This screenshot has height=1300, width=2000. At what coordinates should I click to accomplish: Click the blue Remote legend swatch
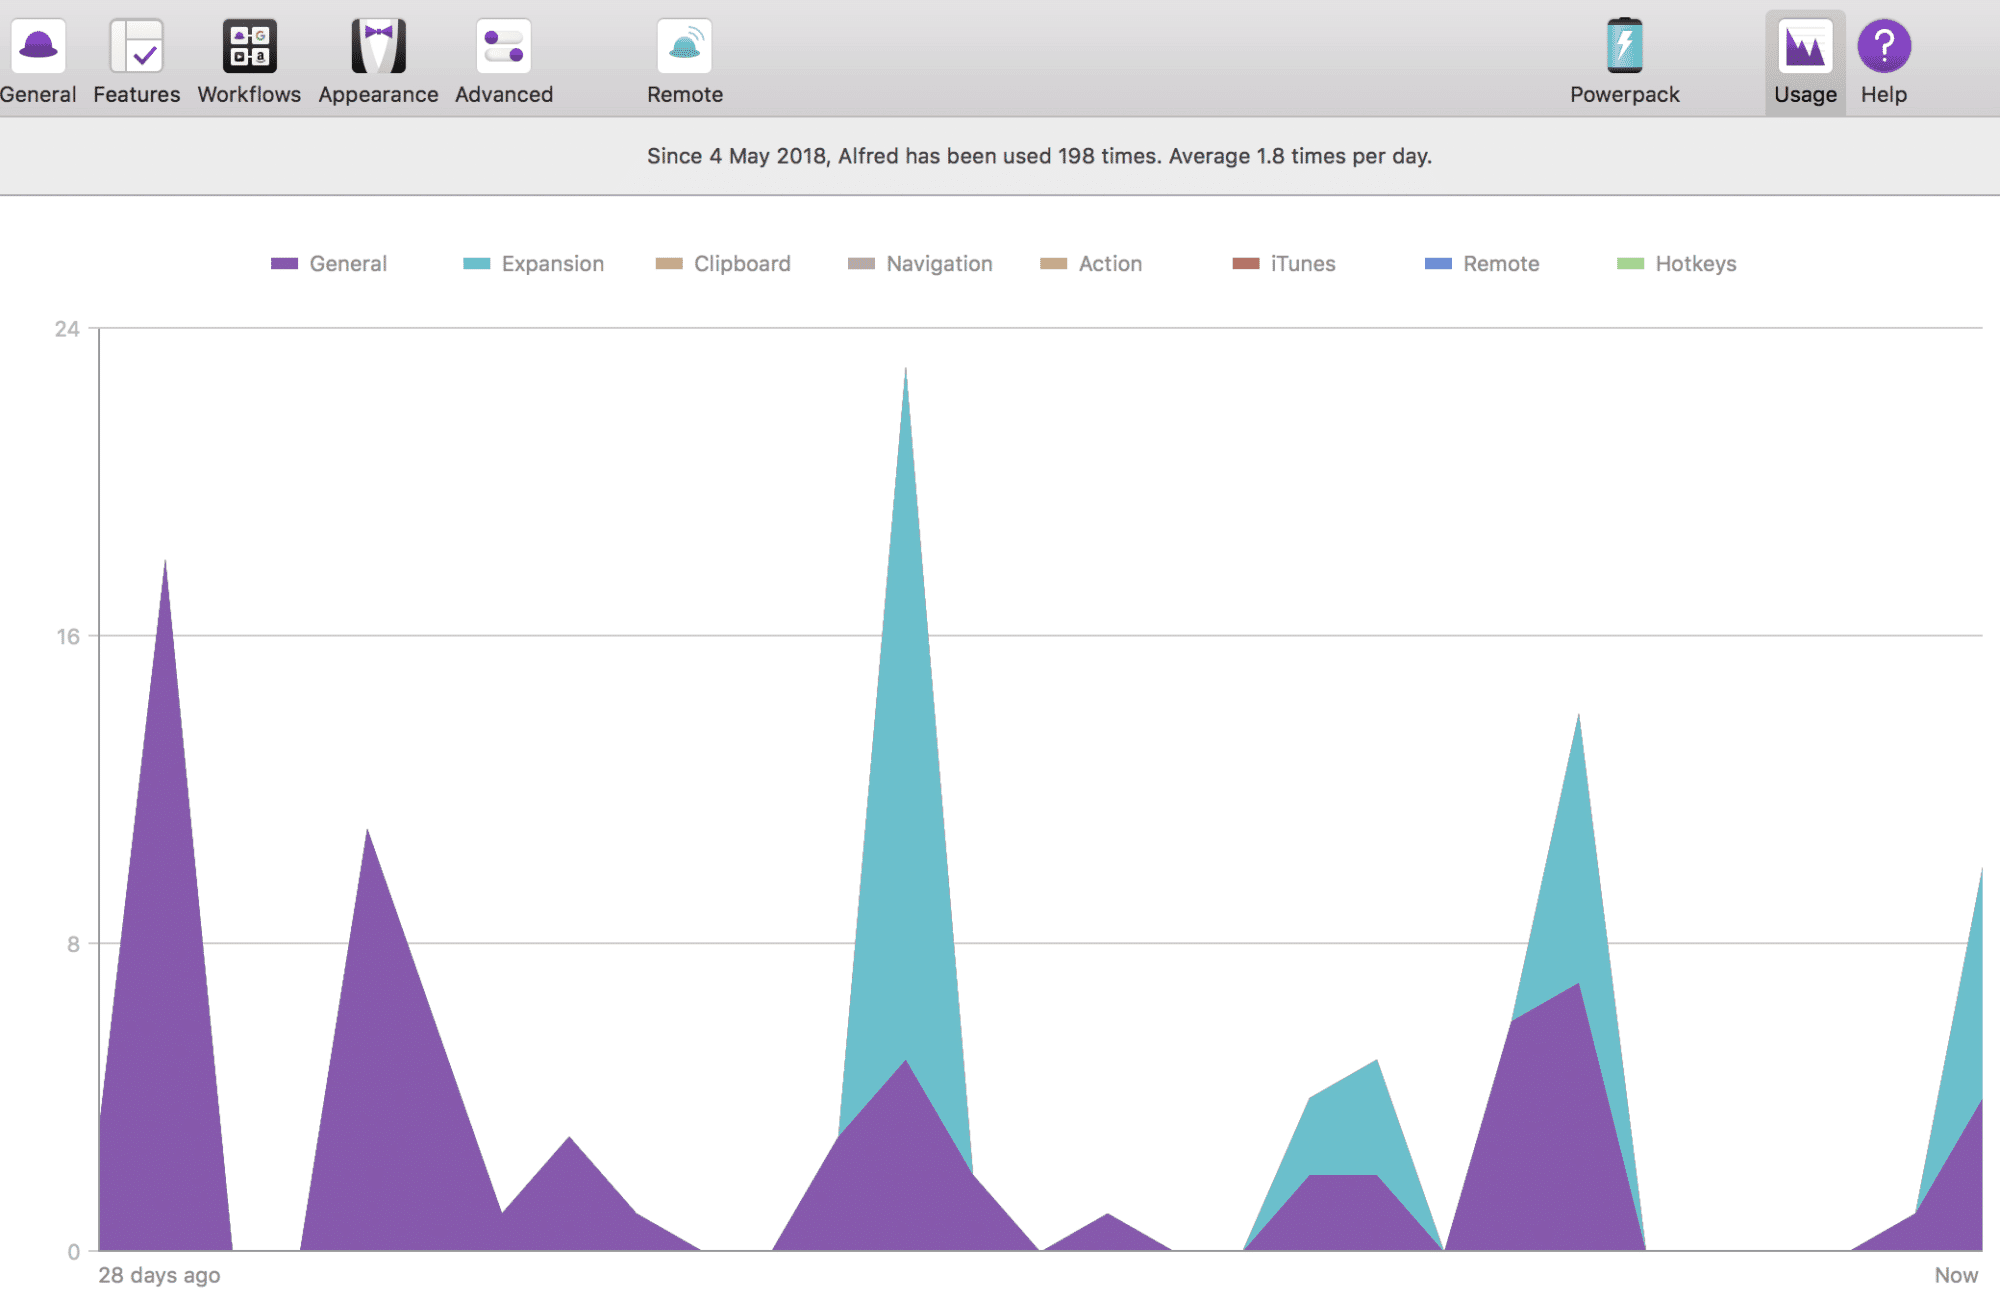[1438, 264]
